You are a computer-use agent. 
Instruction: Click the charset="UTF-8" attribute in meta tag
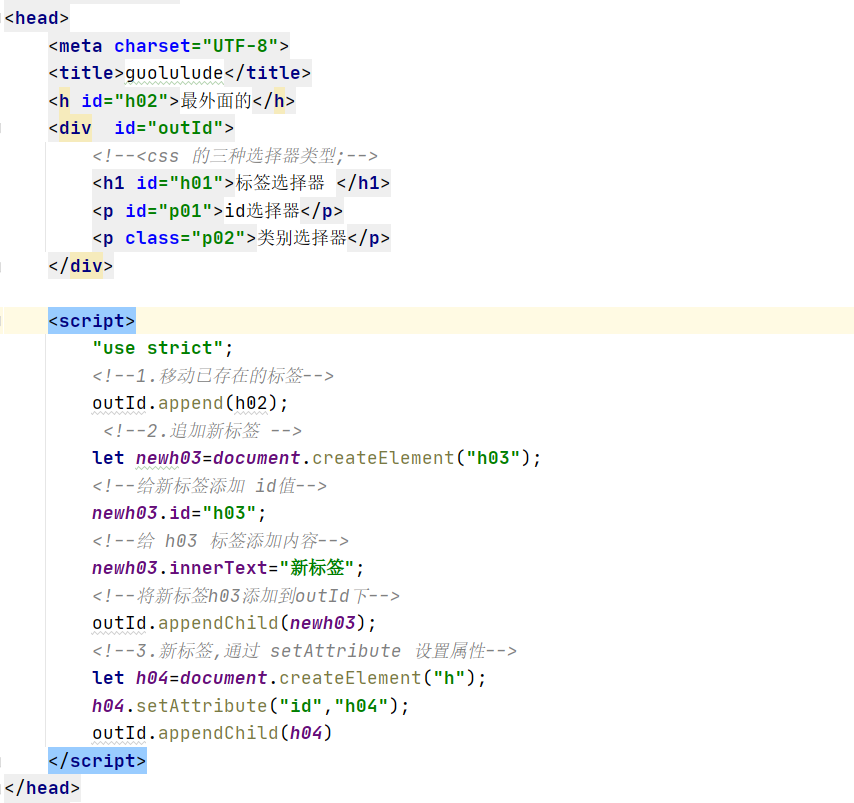click(196, 46)
